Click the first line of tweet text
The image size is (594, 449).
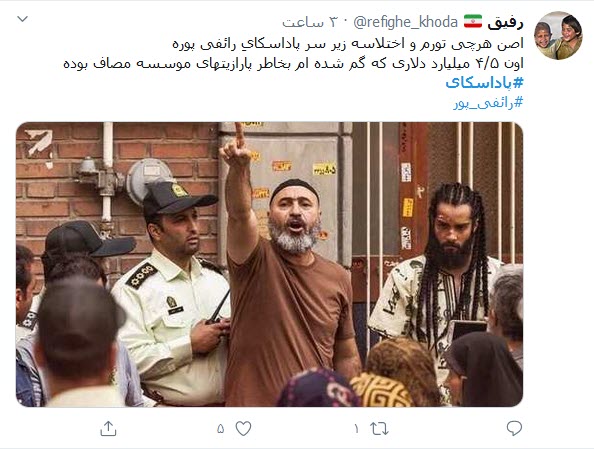(348, 44)
